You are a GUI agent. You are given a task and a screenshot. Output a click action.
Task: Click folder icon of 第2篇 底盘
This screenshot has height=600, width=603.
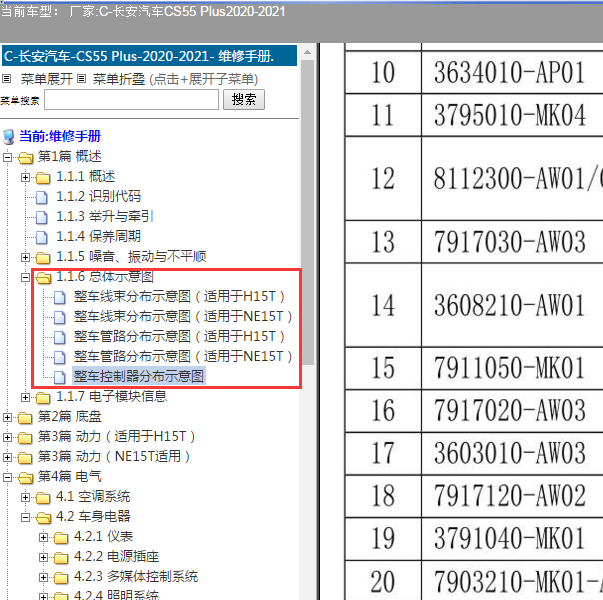pyautogui.click(x=25, y=417)
